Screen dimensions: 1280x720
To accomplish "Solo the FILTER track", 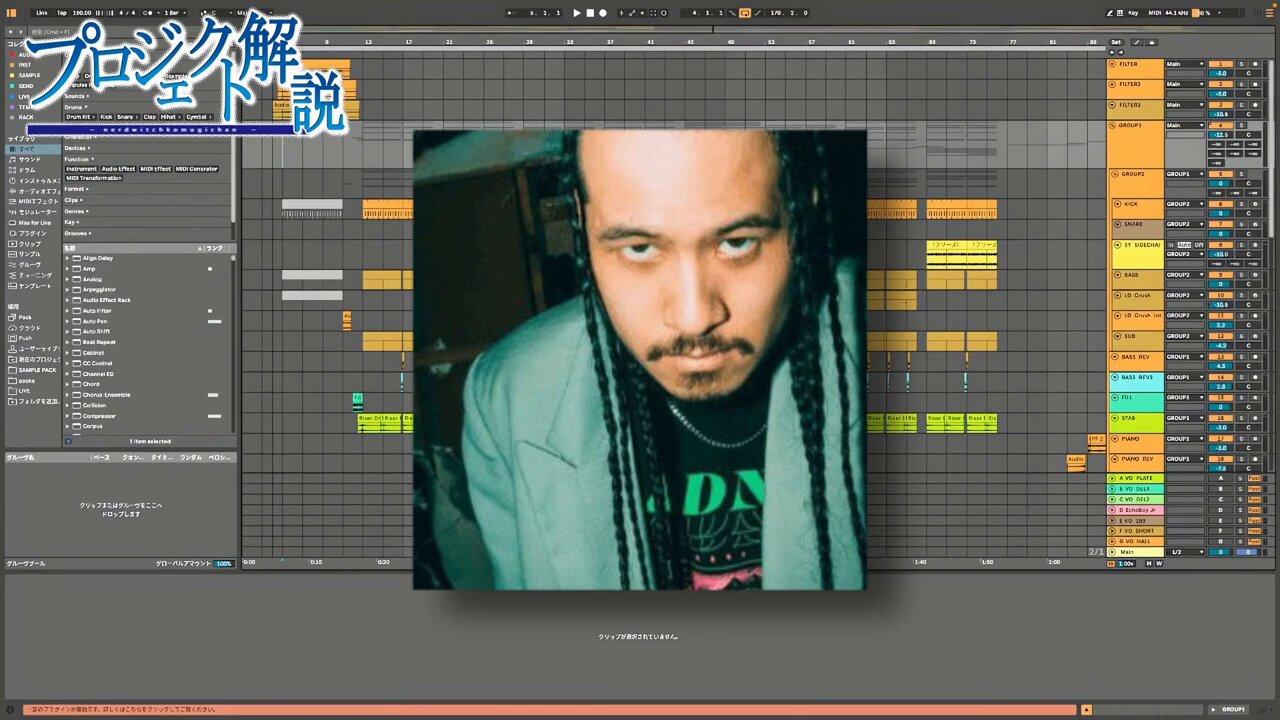I will point(1241,64).
